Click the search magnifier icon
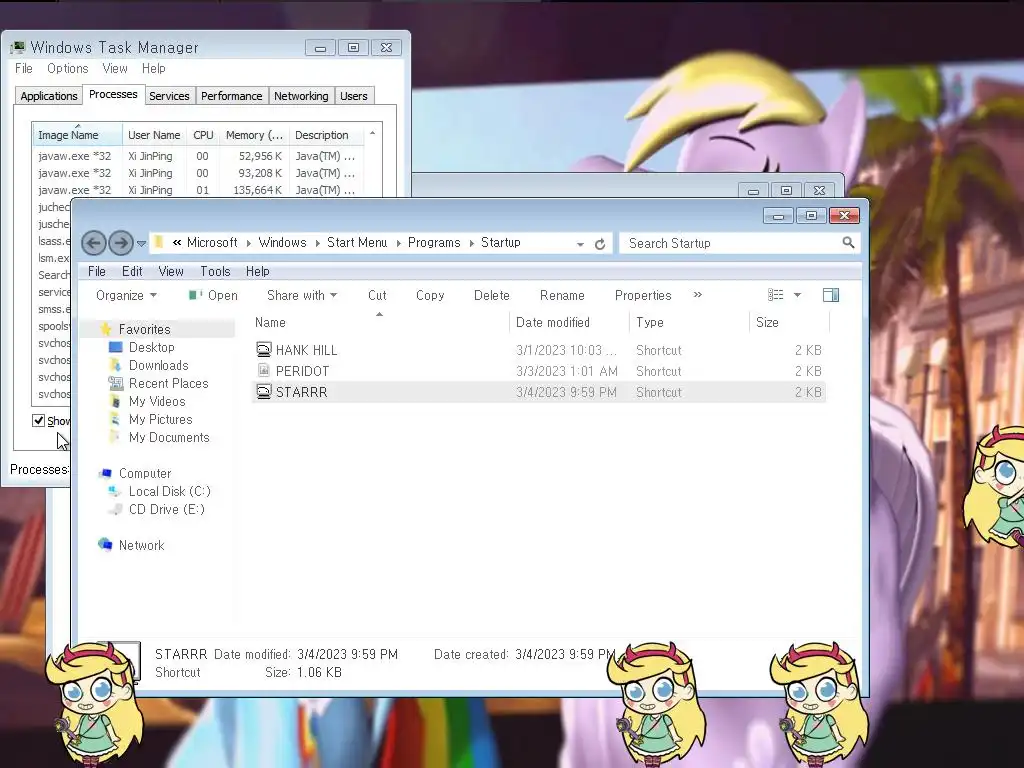The height and width of the screenshot is (768, 1024). [x=848, y=243]
